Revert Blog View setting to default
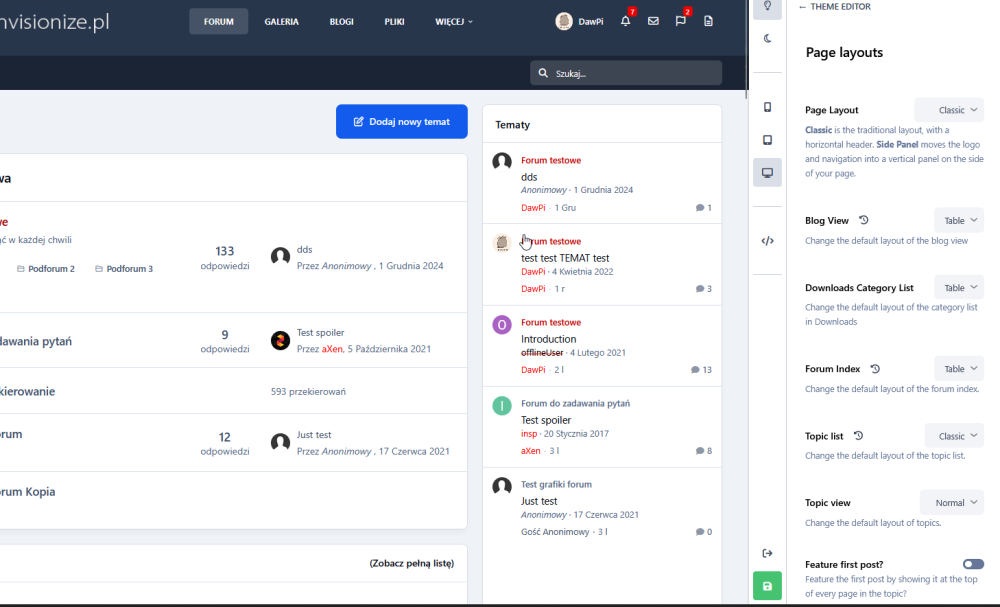This screenshot has height=607, width=1000. click(864, 220)
